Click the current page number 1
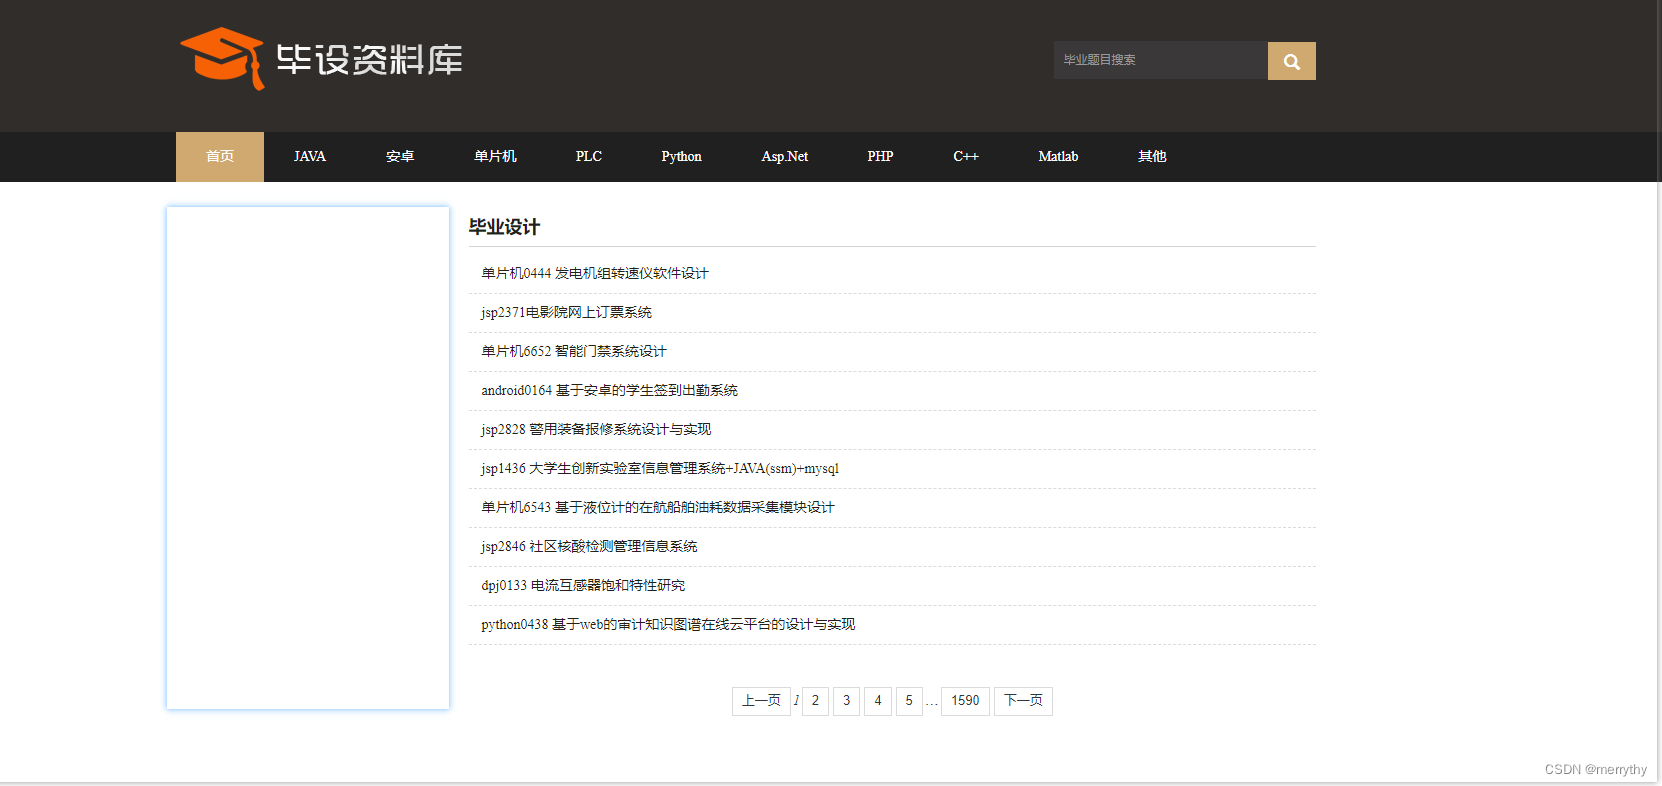1662x786 pixels. [x=796, y=701]
